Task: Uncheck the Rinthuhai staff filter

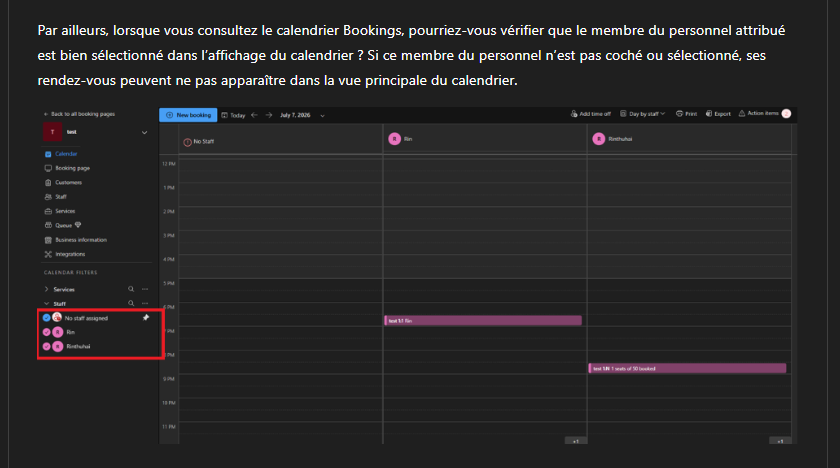Action: click(x=47, y=347)
